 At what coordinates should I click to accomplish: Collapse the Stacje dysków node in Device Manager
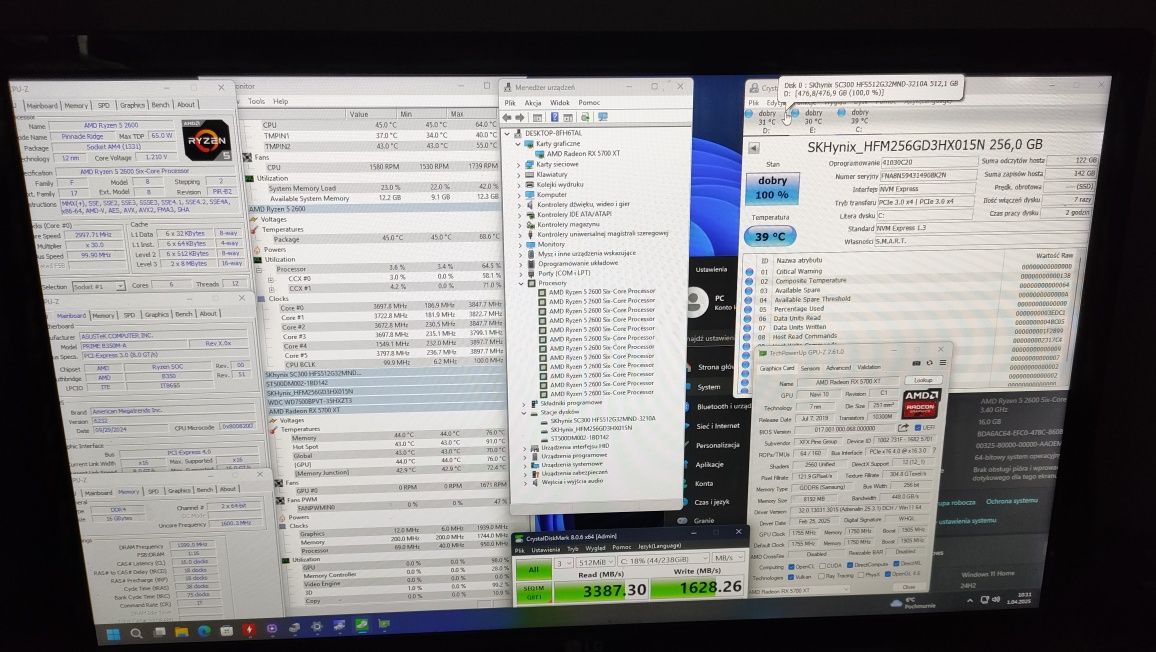524,412
